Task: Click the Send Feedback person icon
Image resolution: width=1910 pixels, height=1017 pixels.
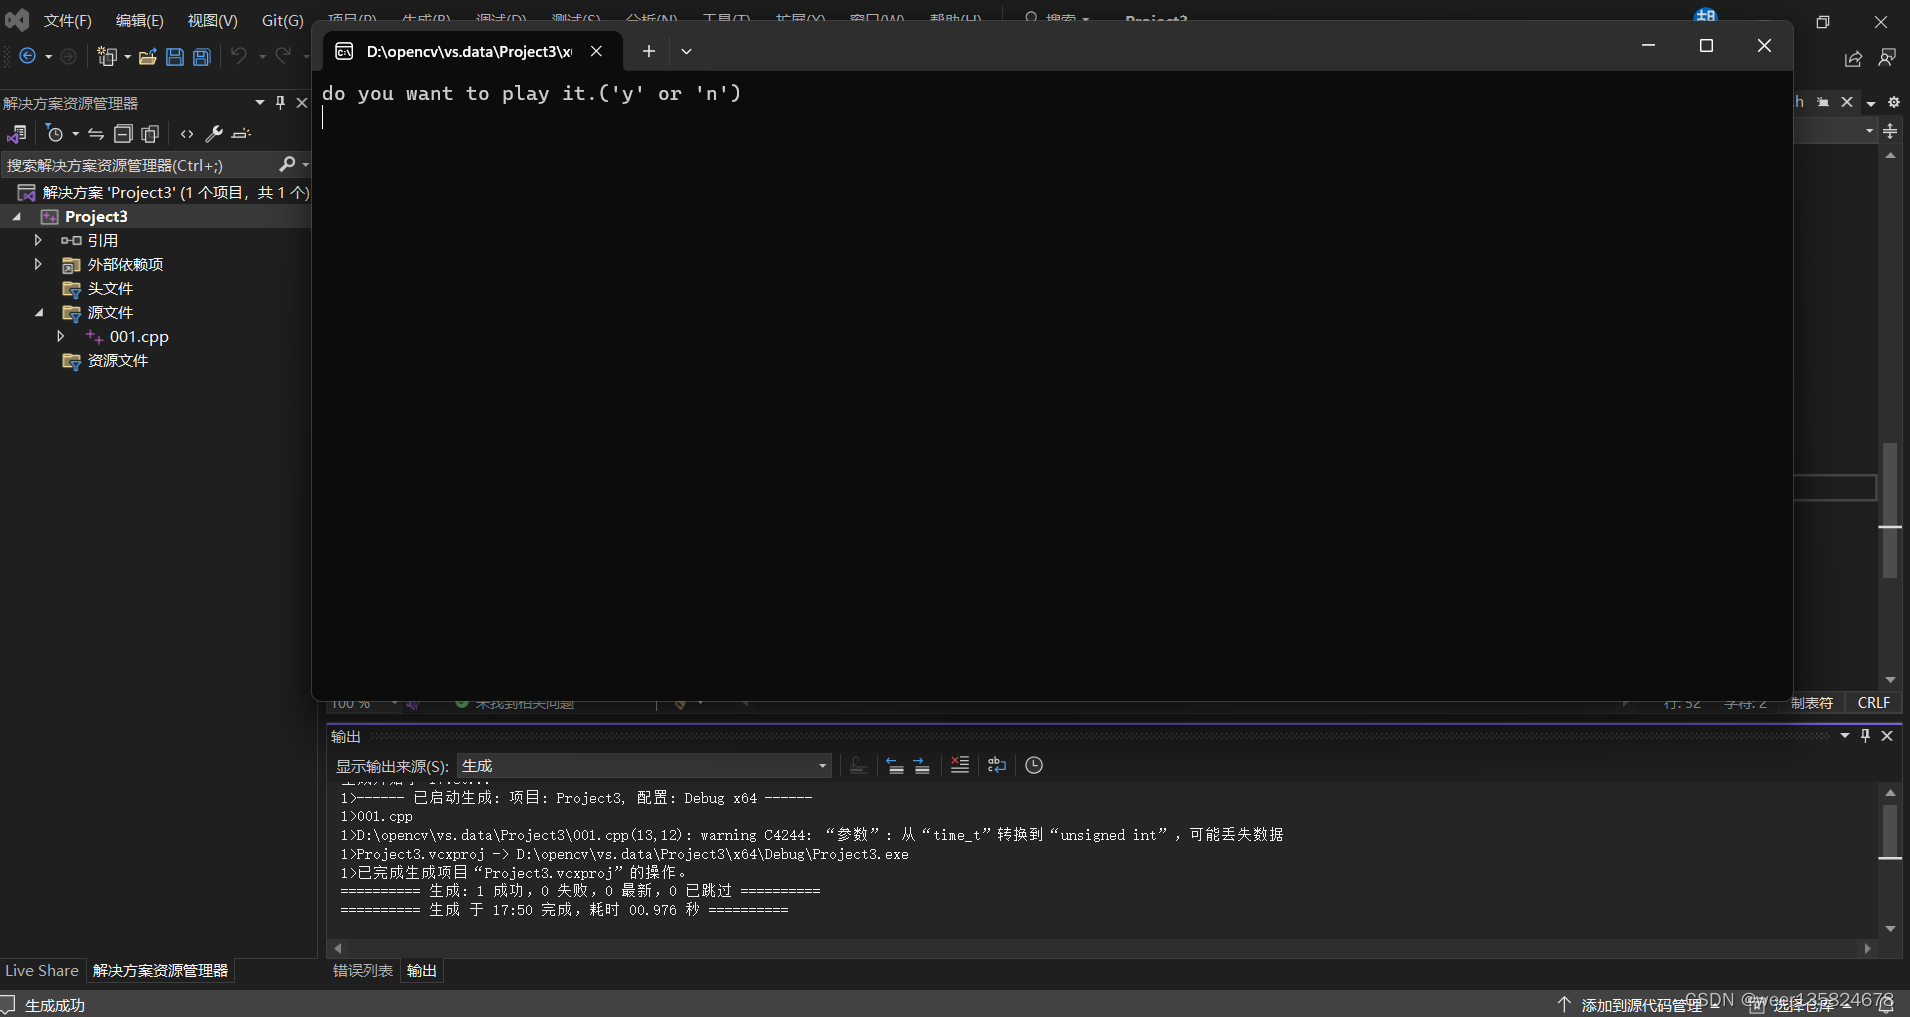Action: coord(1887,58)
